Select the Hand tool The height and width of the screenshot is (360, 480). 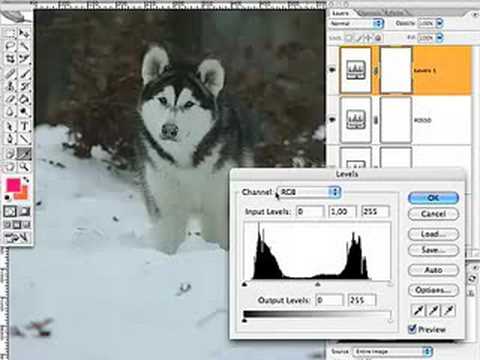click(10, 166)
